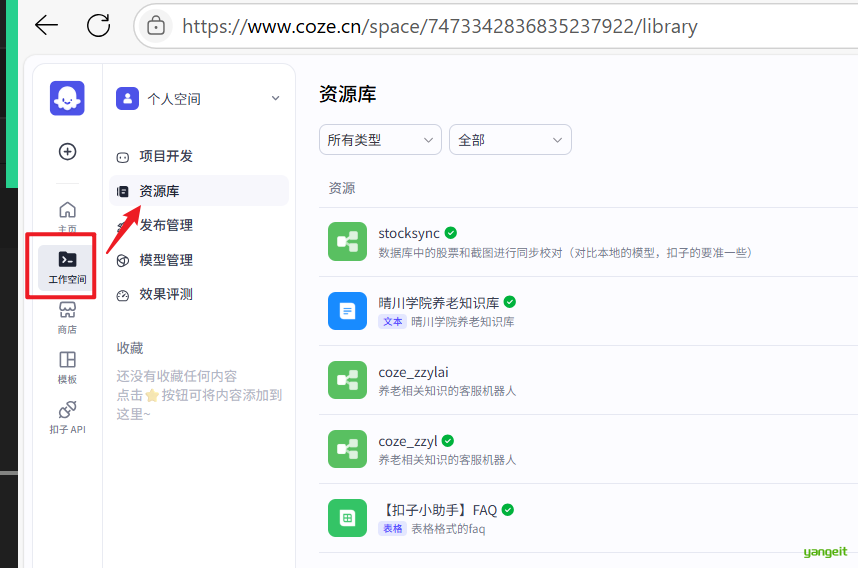Click the 晴川学院养老知识库 document icon
The width and height of the screenshot is (858, 568).
[x=347, y=311]
